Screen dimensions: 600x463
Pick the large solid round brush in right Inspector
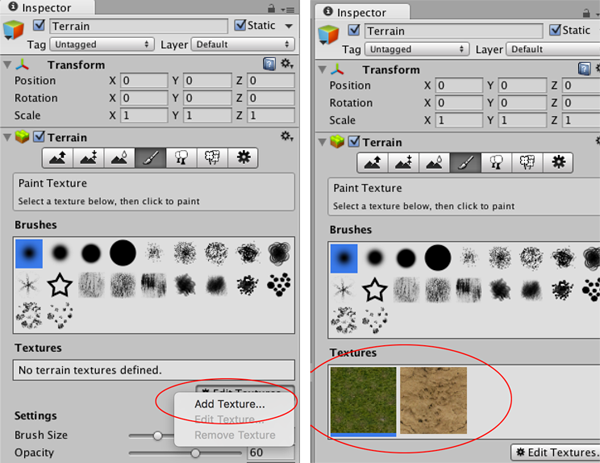[438, 258]
